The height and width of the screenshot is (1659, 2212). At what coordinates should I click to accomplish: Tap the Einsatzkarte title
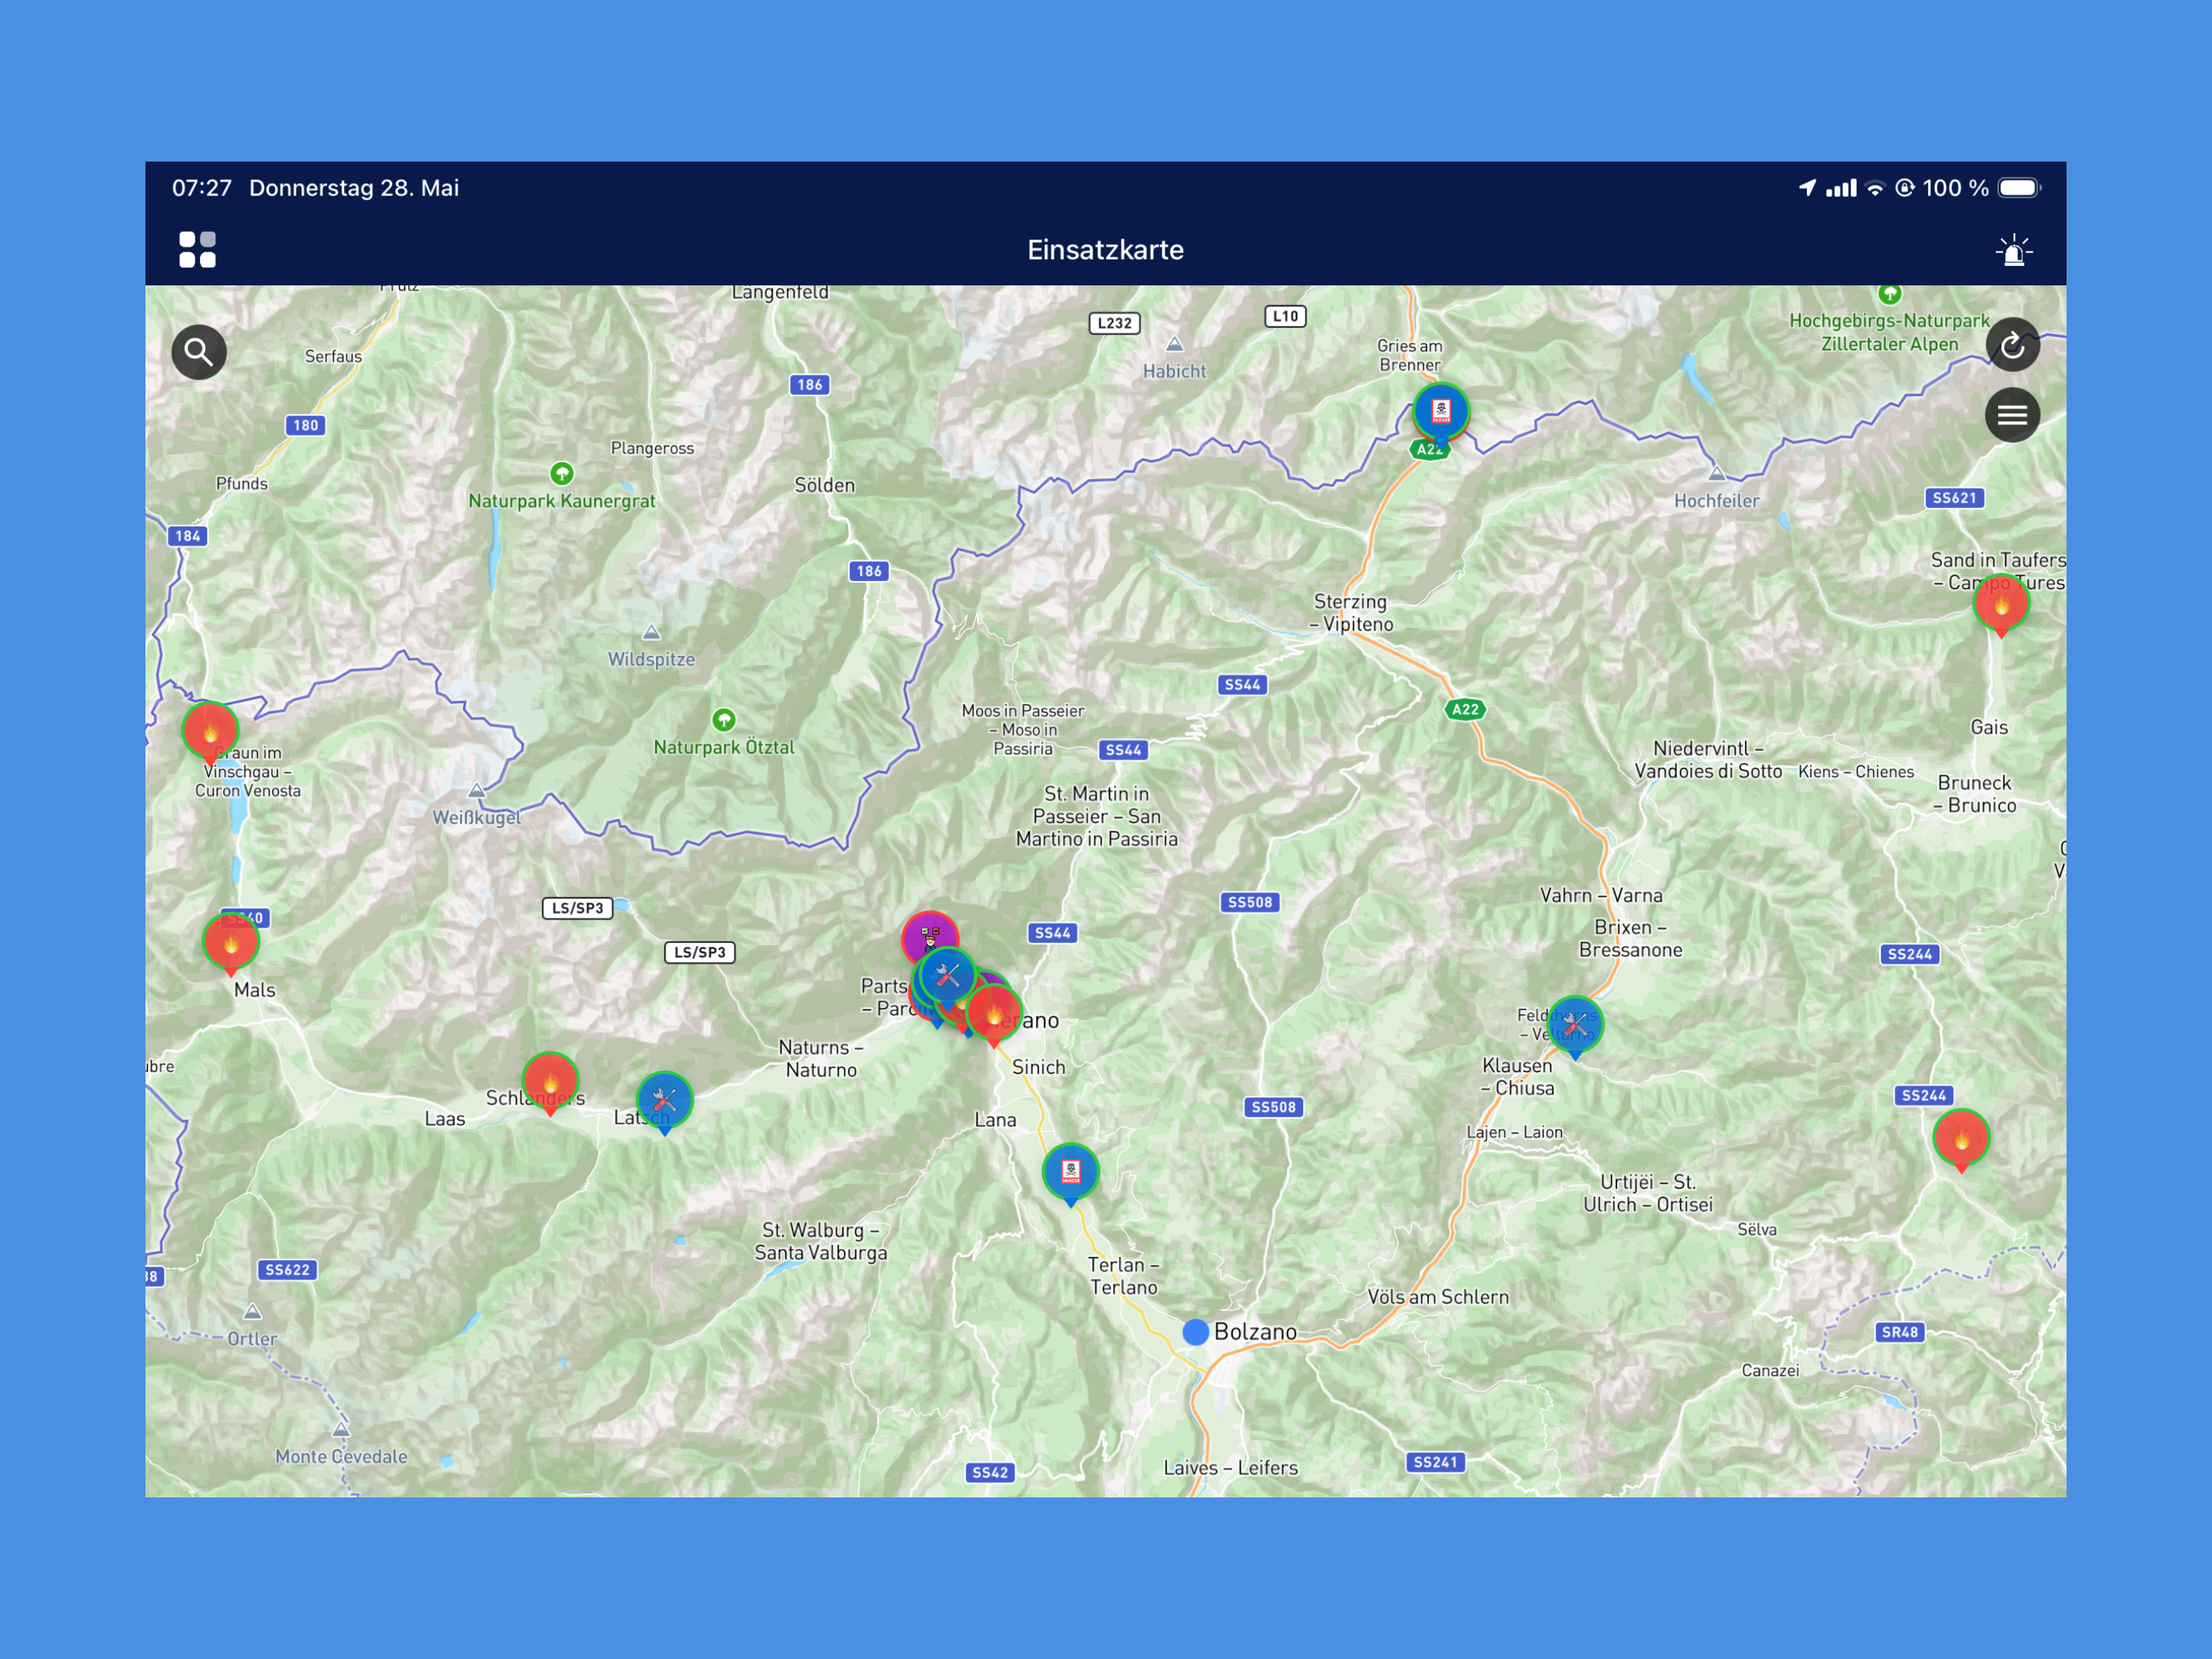pos(1105,250)
